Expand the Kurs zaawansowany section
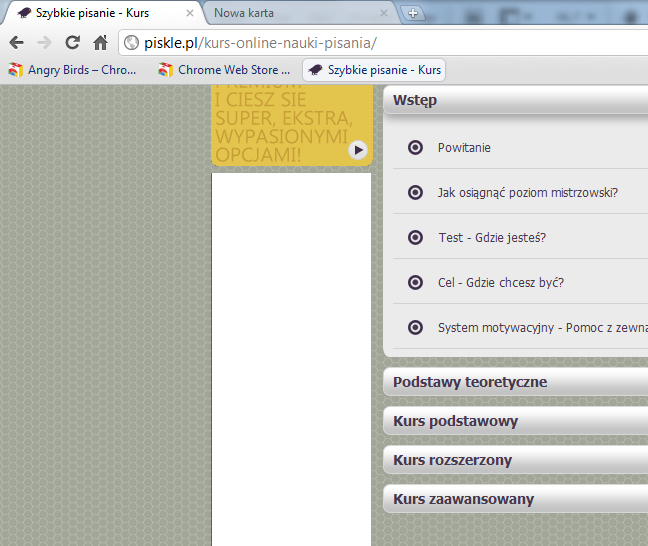 [x=515, y=499]
